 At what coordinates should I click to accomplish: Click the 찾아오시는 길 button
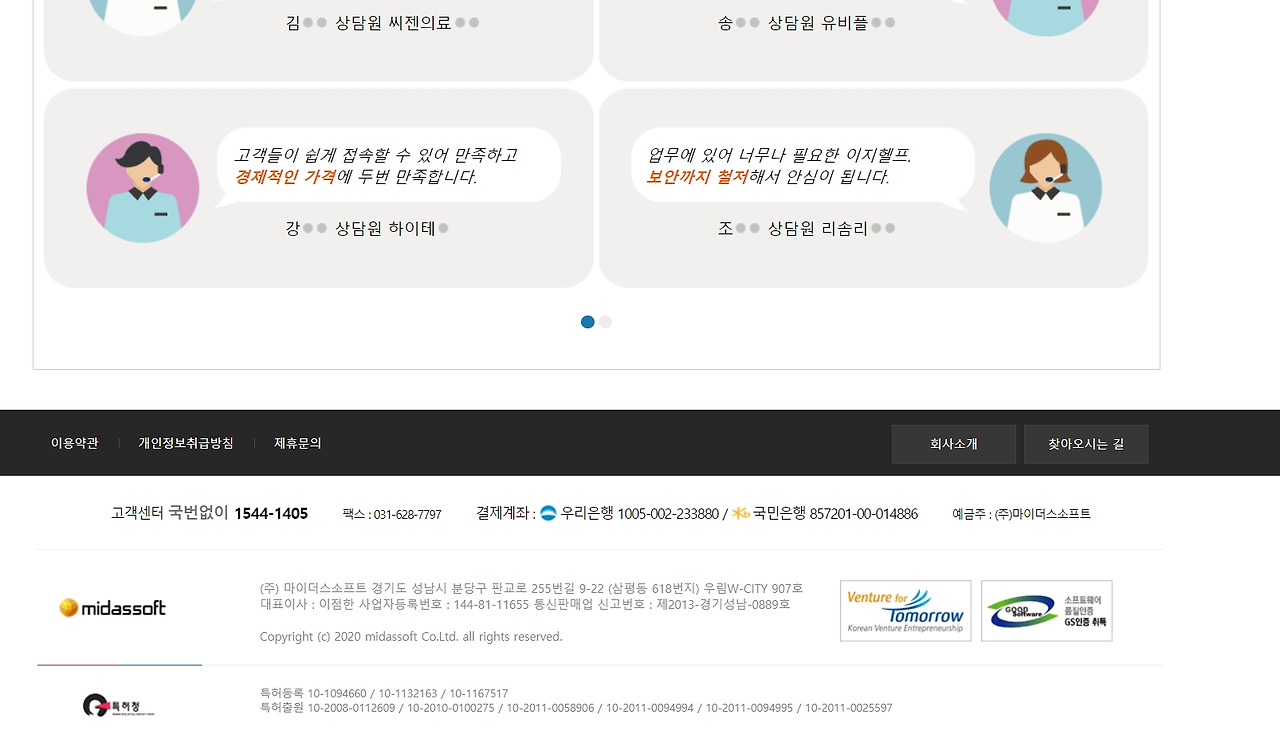coord(1085,443)
